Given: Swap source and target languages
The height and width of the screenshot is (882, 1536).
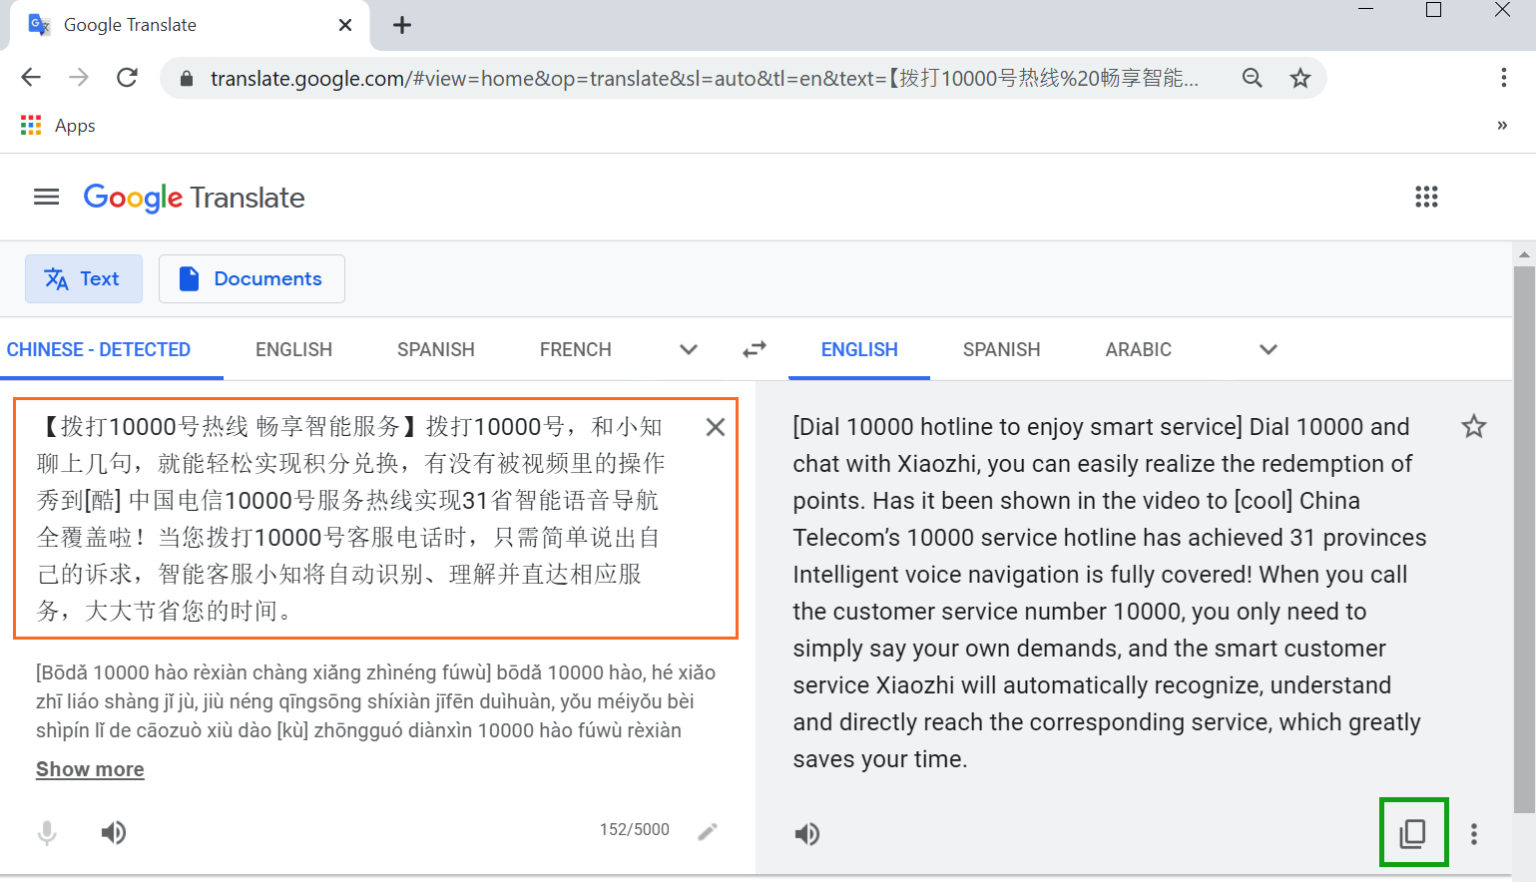Looking at the screenshot, I should coord(754,349).
